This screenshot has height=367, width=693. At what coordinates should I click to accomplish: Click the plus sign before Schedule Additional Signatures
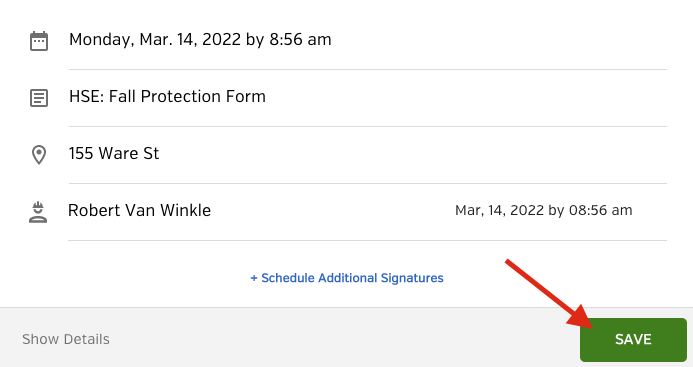pos(254,278)
